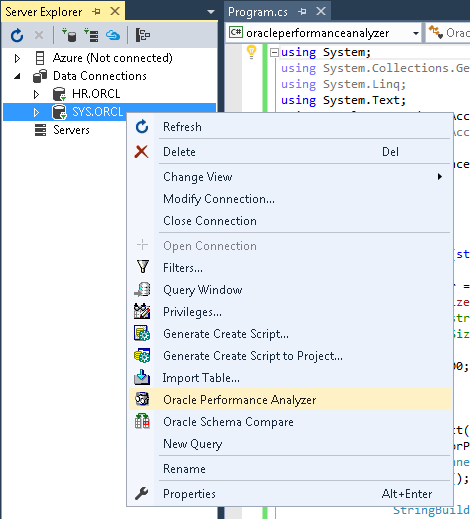Viewport: 470px width, 519px height.
Task: Click the 'using System;' code line
Action: (x=326, y=52)
